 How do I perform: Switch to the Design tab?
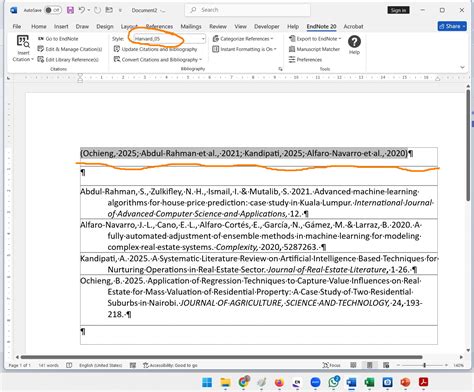point(105,26)
